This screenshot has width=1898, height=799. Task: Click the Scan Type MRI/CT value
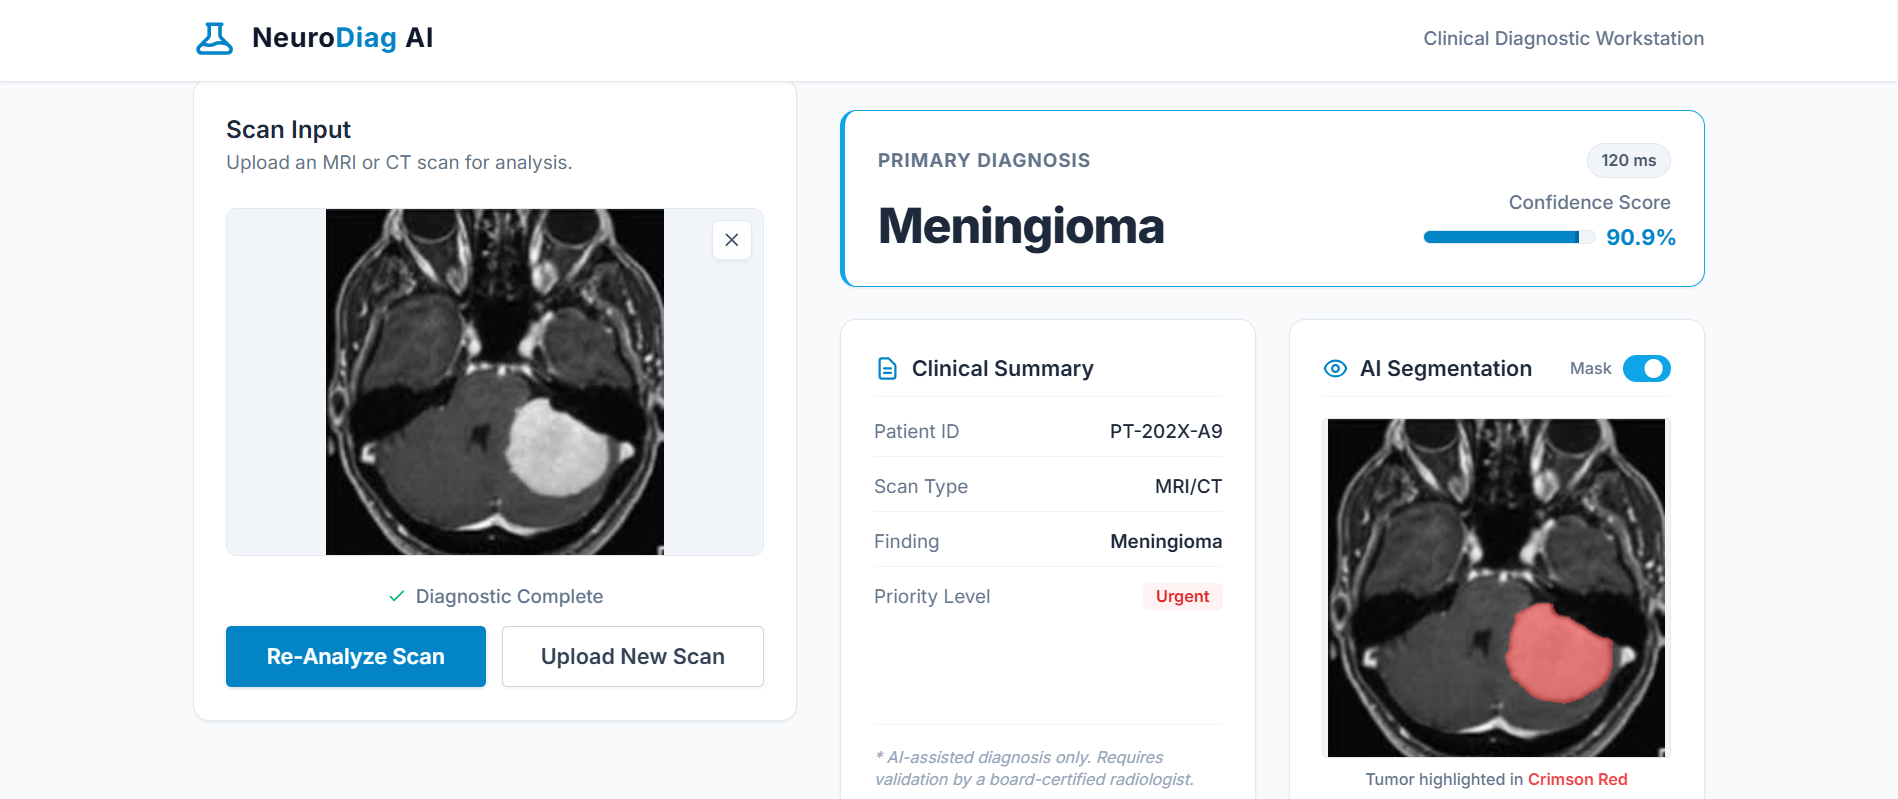point(1188,487)
